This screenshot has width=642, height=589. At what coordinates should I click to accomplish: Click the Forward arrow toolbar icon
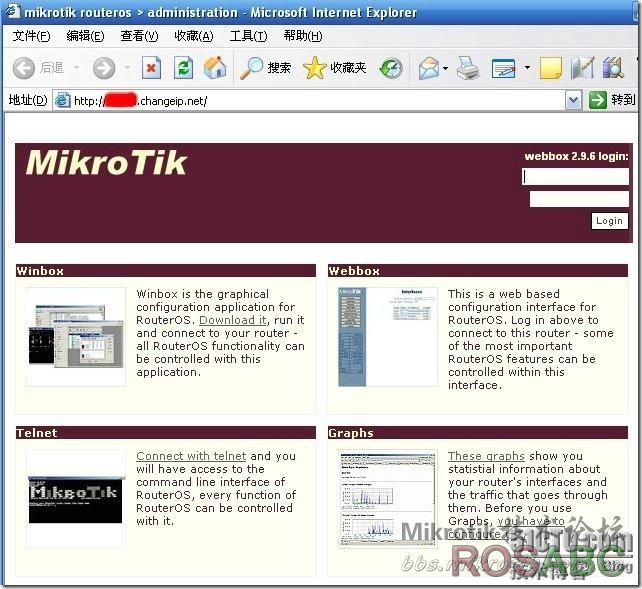point(104,68)
